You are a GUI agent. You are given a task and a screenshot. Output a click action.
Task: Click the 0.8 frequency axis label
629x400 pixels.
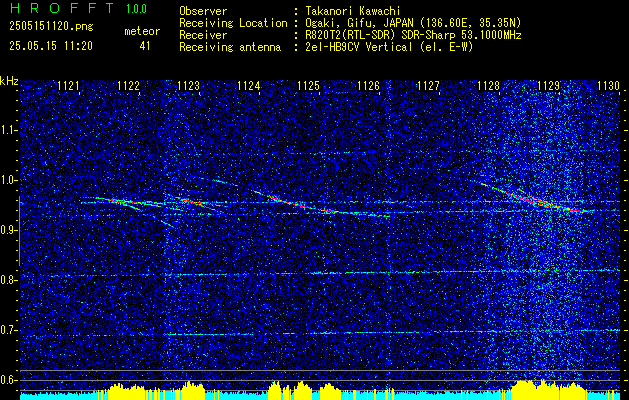coord(8,280)
